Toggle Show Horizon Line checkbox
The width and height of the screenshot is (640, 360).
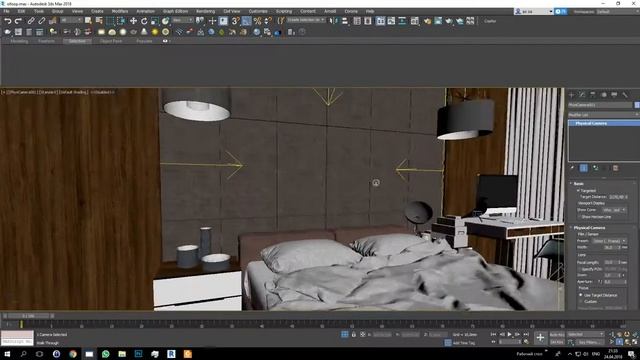coord(579,217)
